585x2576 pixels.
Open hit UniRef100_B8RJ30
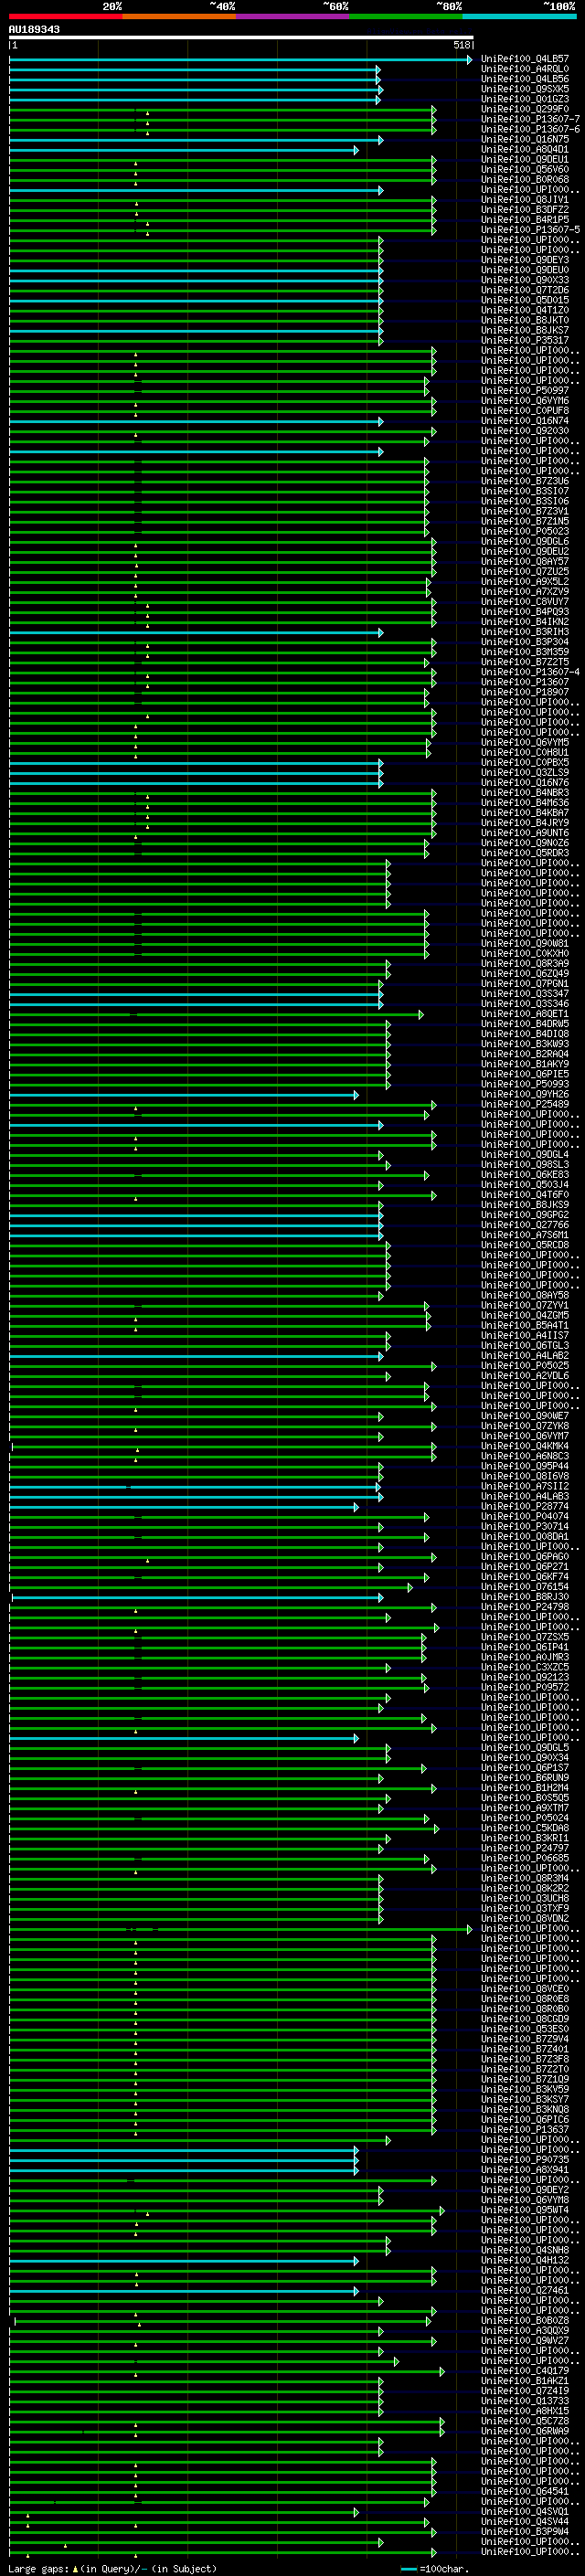[525, 1597]
